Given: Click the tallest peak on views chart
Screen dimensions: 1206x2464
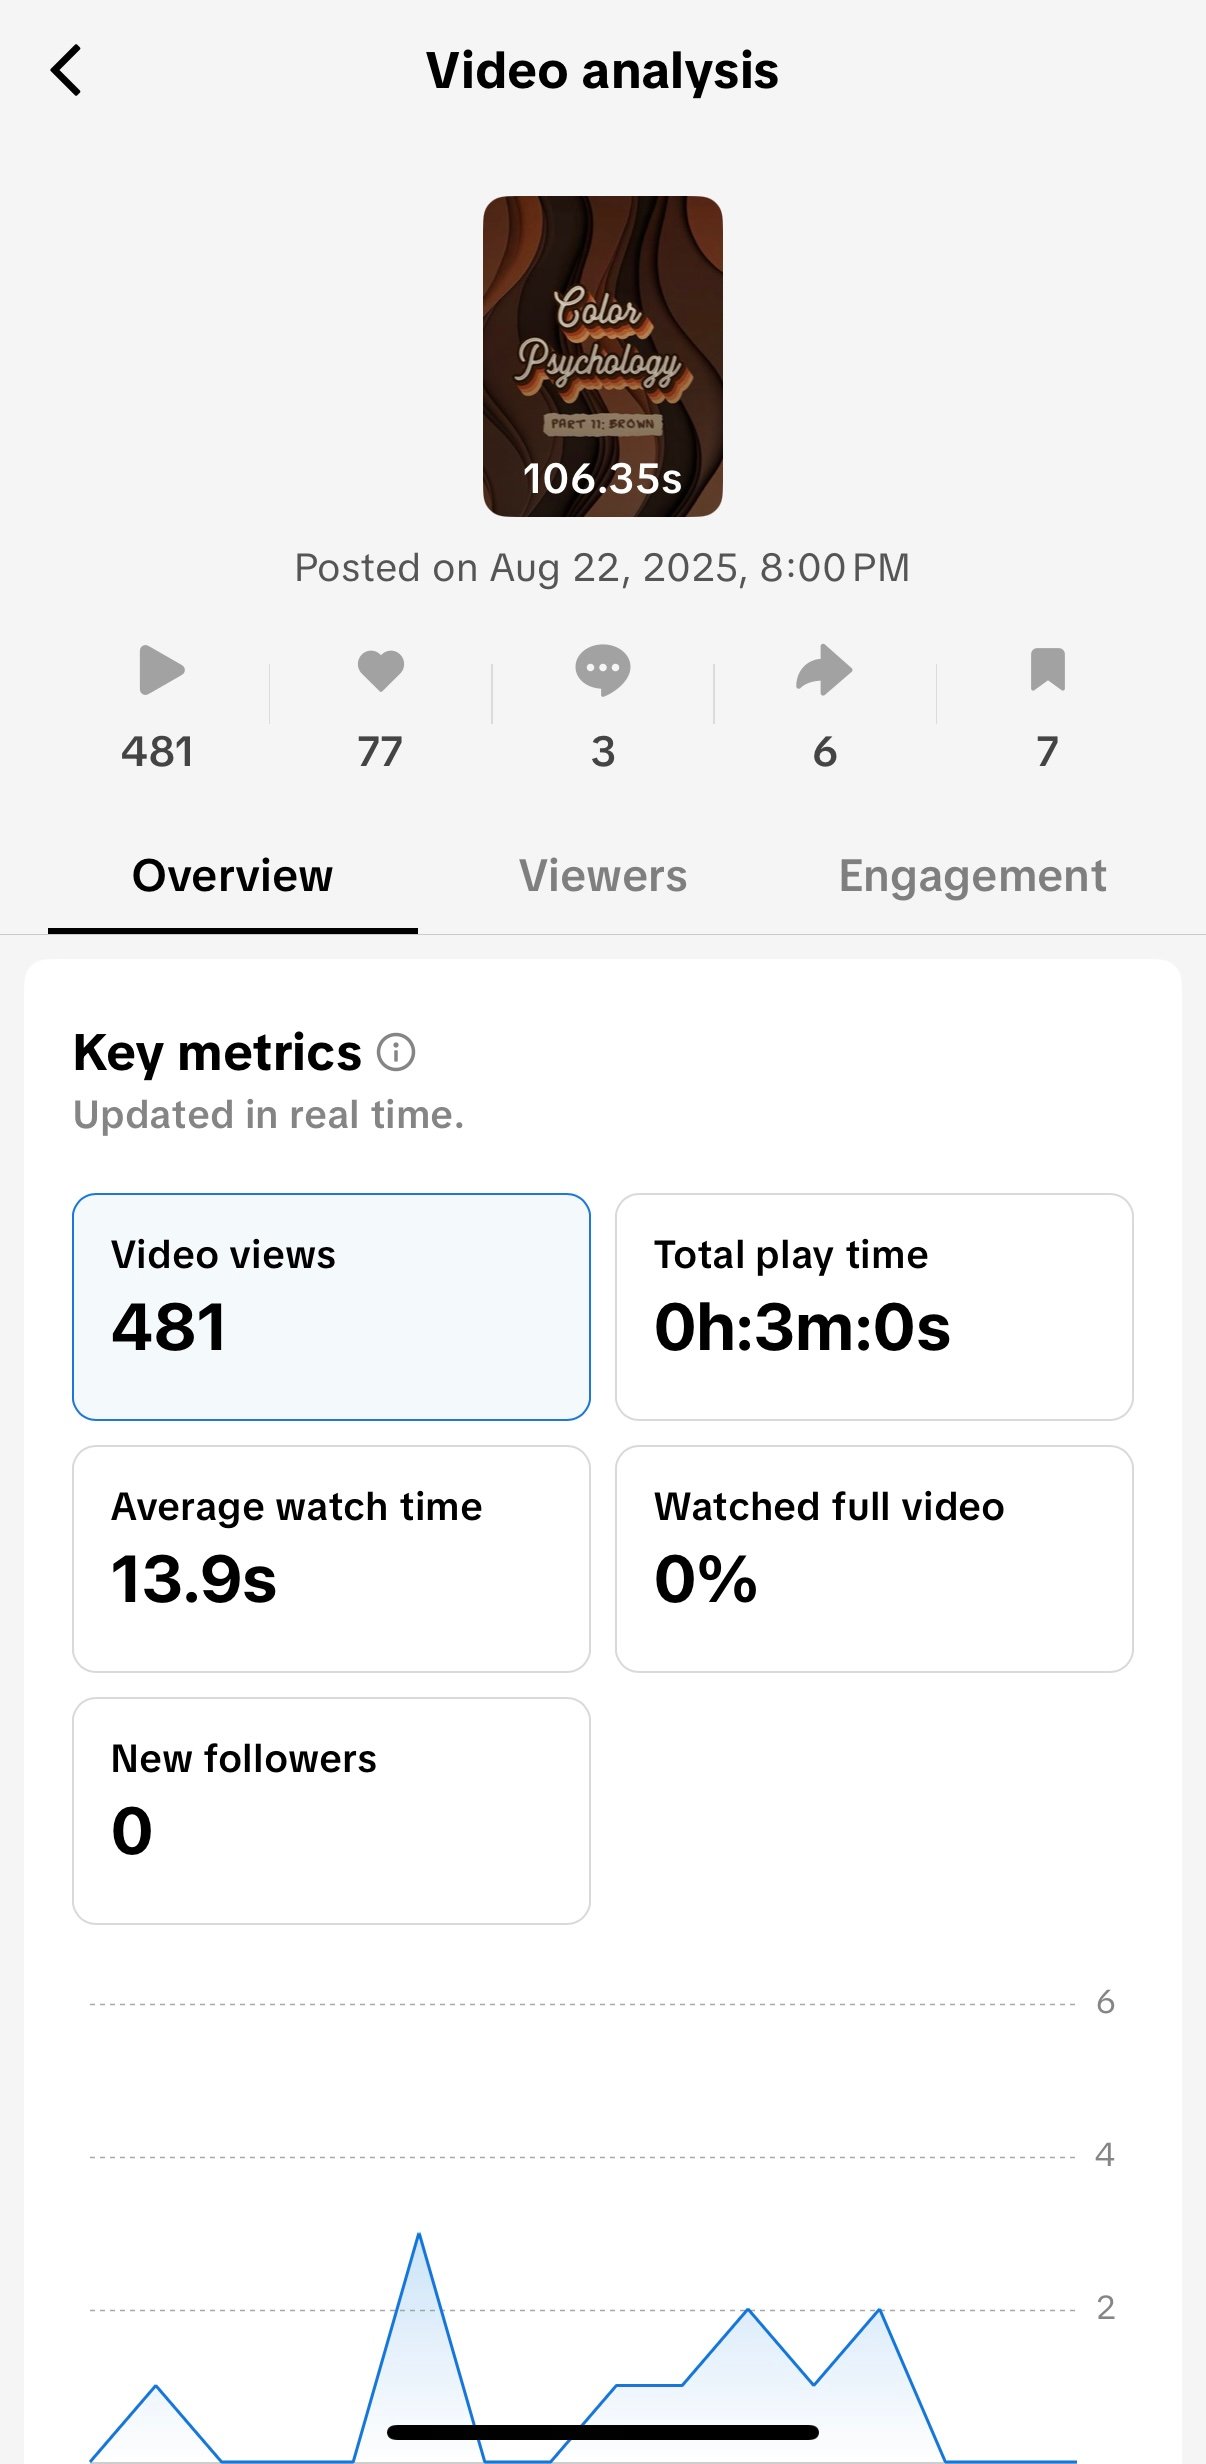Looking at the screenshot, I should [x=419, y=2236].
